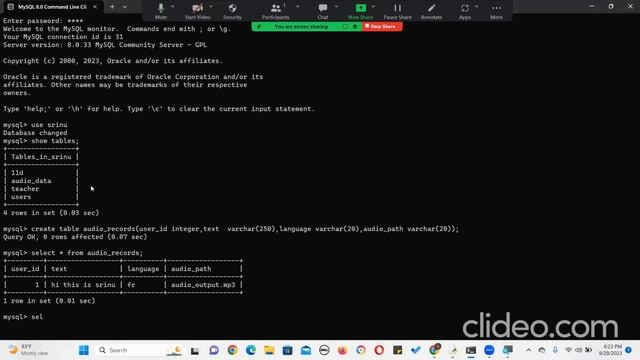Viewport: 640px width, 360px height.
Task: Open Zoom Apps
Action: click(464, 11)
